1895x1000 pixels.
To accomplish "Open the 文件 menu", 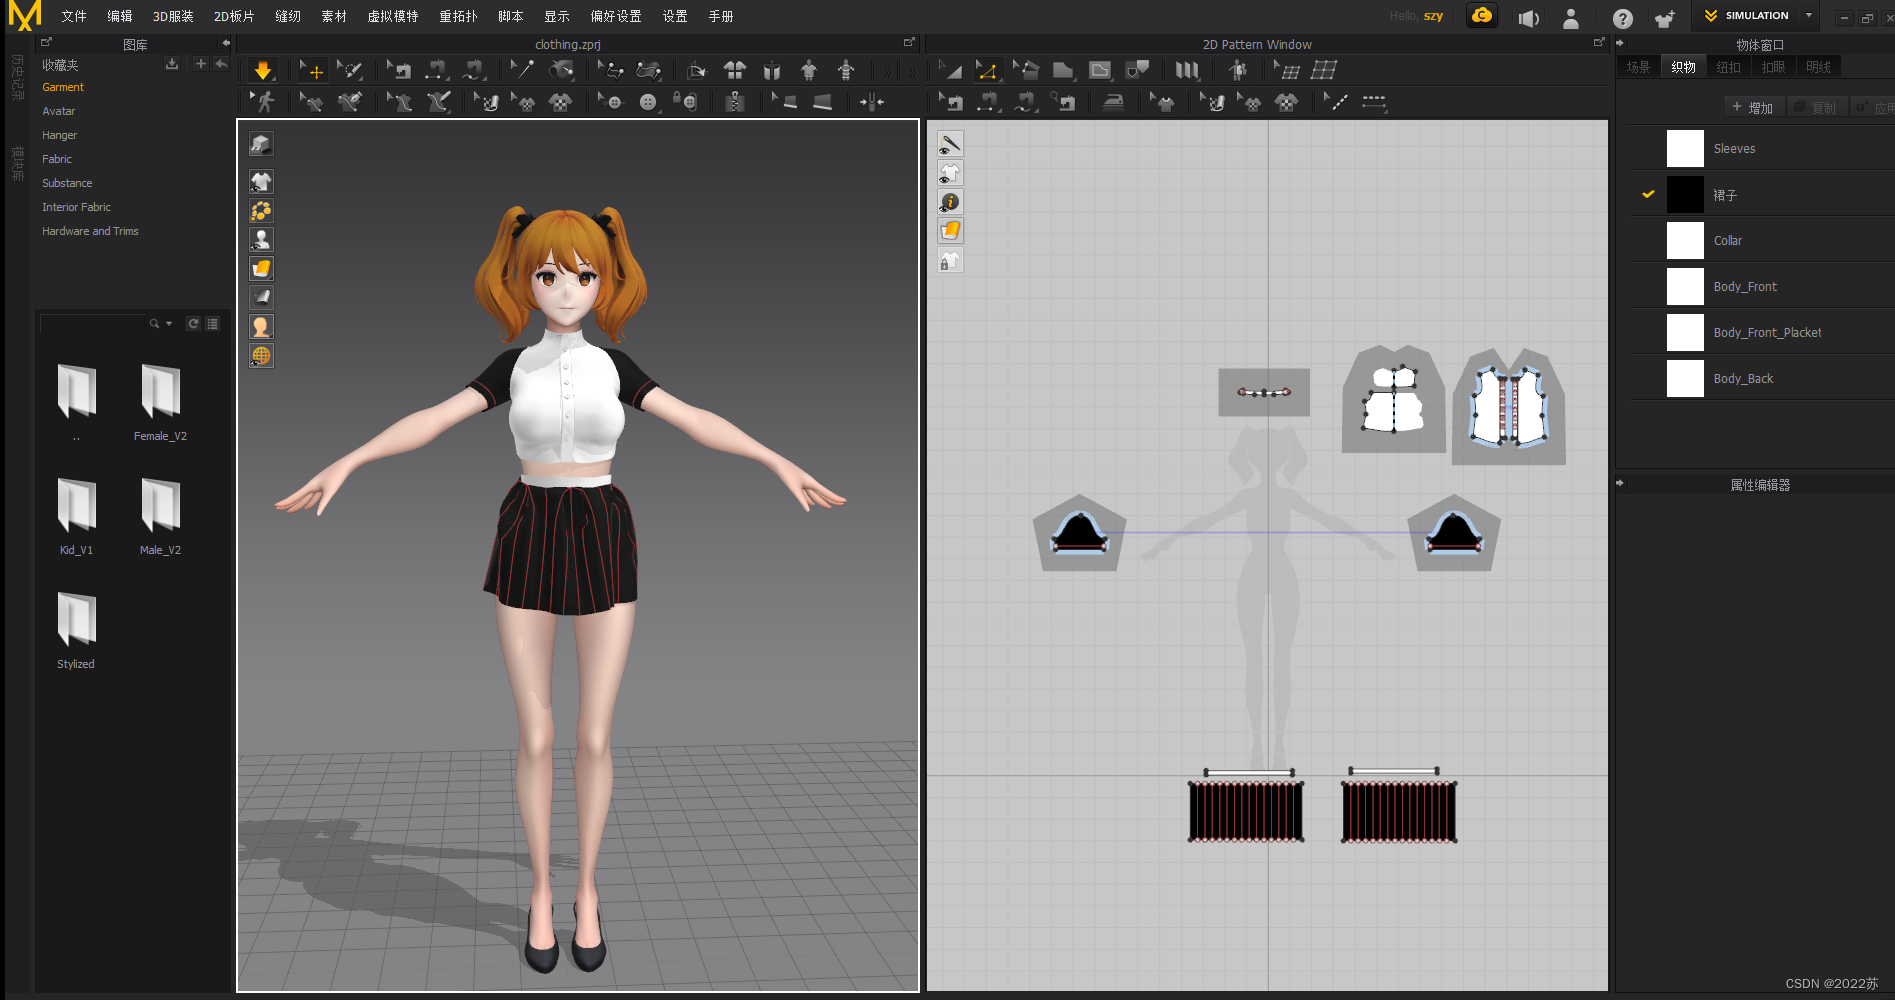I will pos(74,16).
